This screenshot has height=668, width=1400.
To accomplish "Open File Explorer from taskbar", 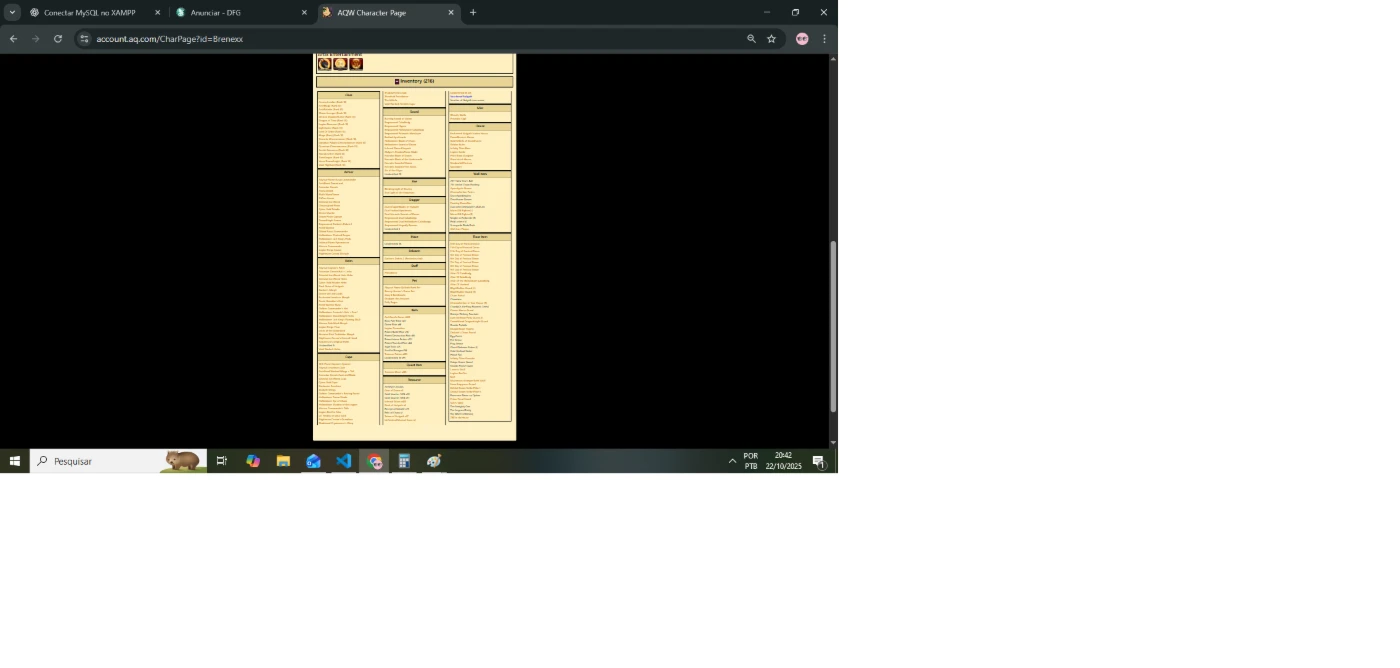I will tap(283, 461).
